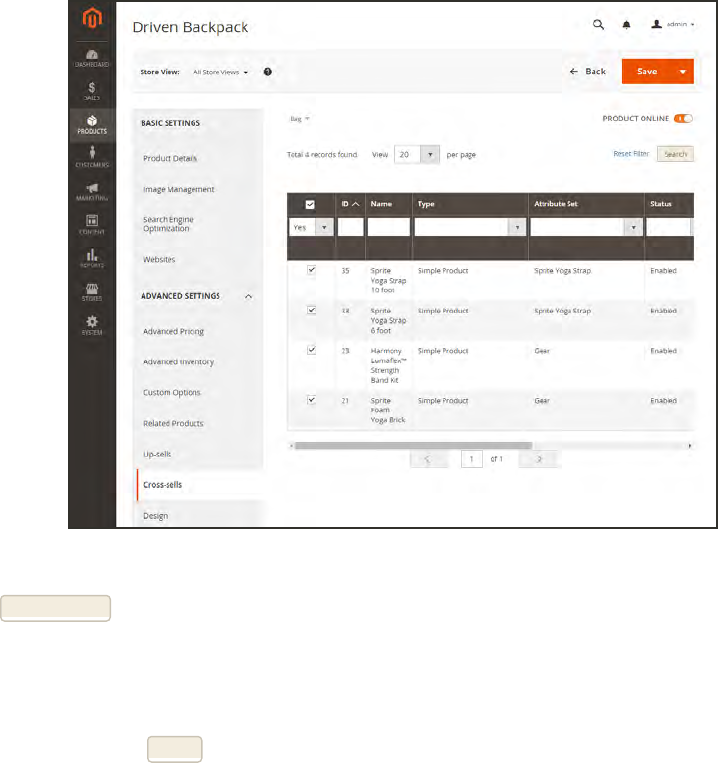Click the Search button above grid
Screen dimensions: 719x763
coord(675,154)
